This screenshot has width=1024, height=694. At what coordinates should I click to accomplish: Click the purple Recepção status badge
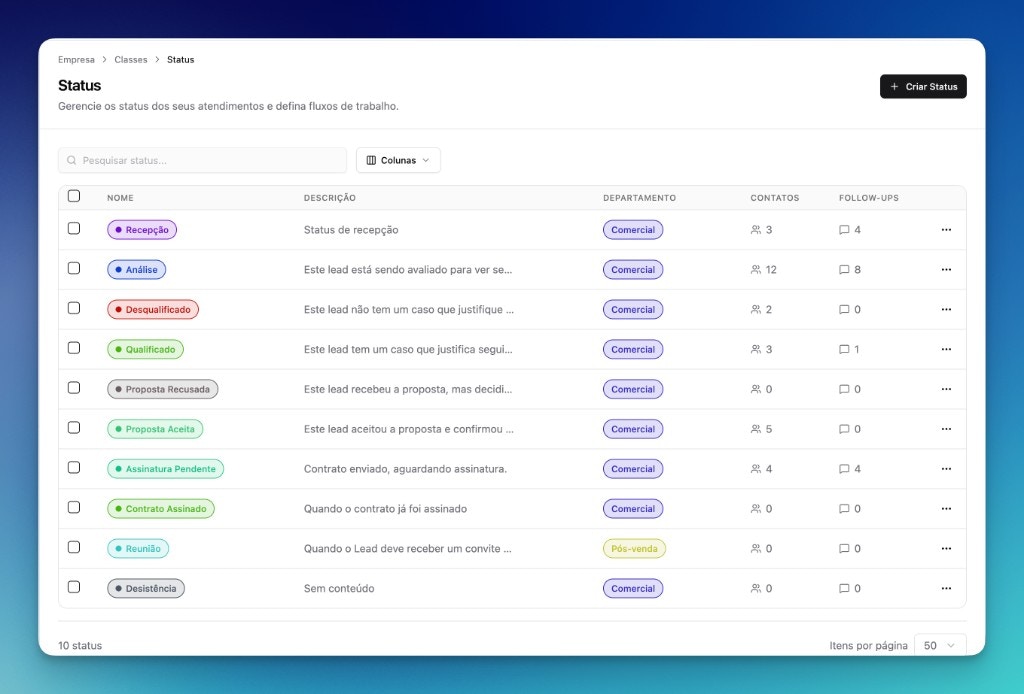point(142,229)
